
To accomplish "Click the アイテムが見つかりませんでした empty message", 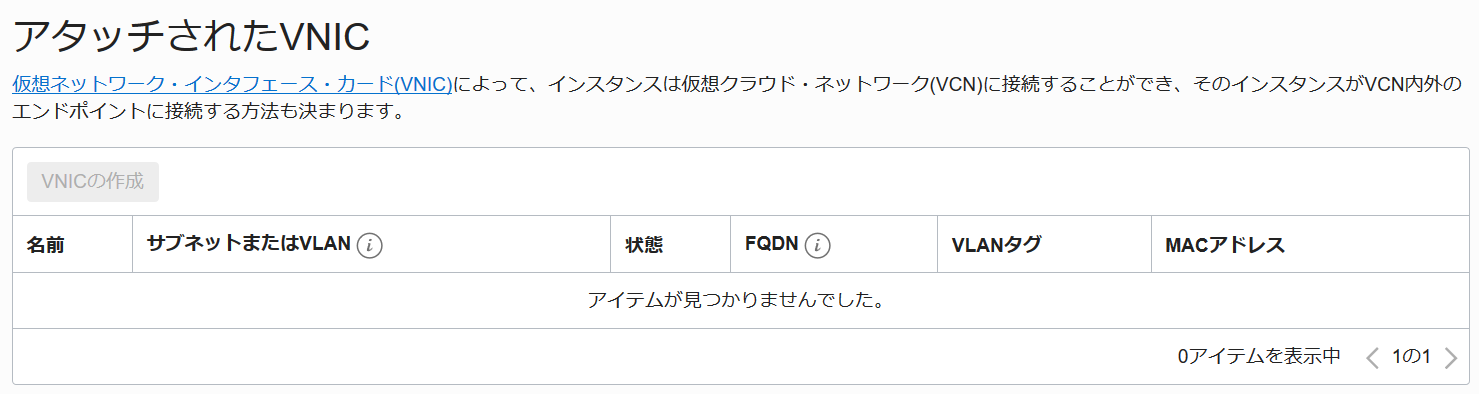I will (739, 300).
